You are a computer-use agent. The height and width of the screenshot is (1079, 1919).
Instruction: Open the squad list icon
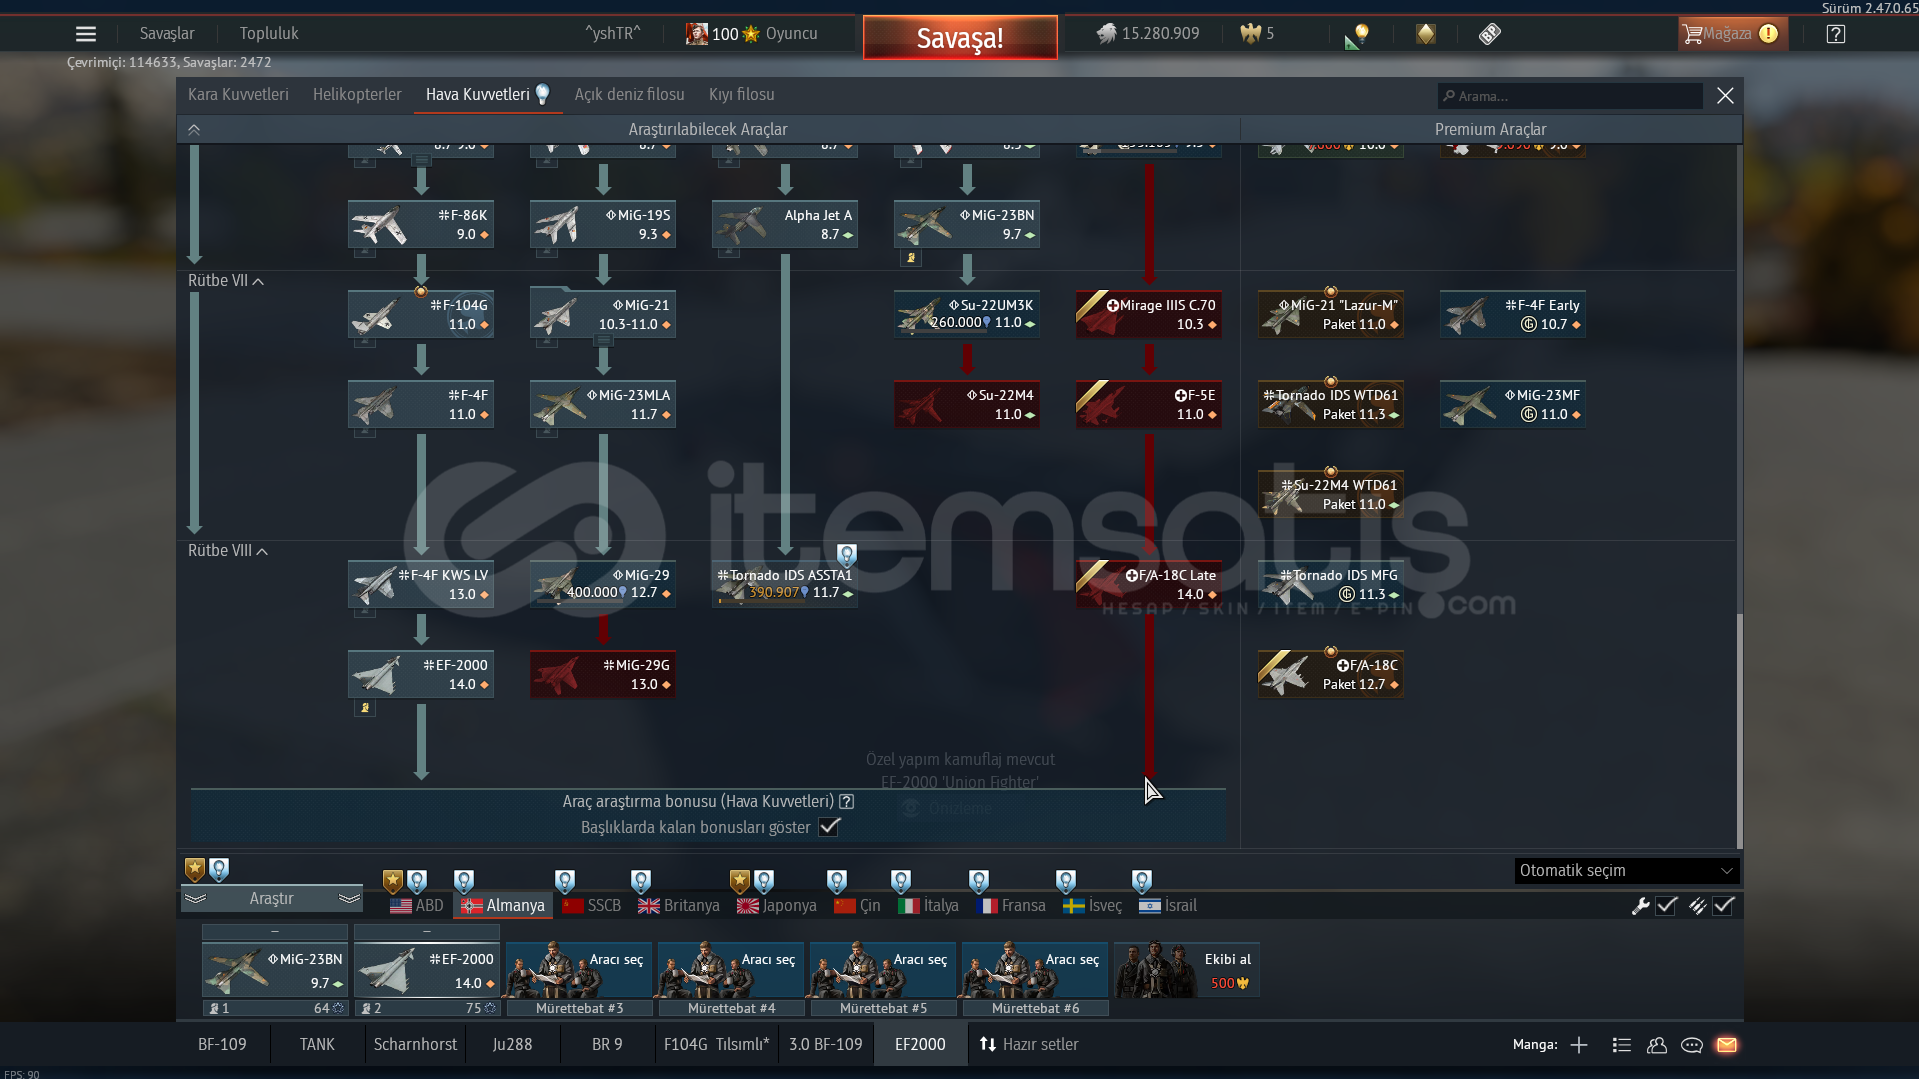tap(1622, 1045)
